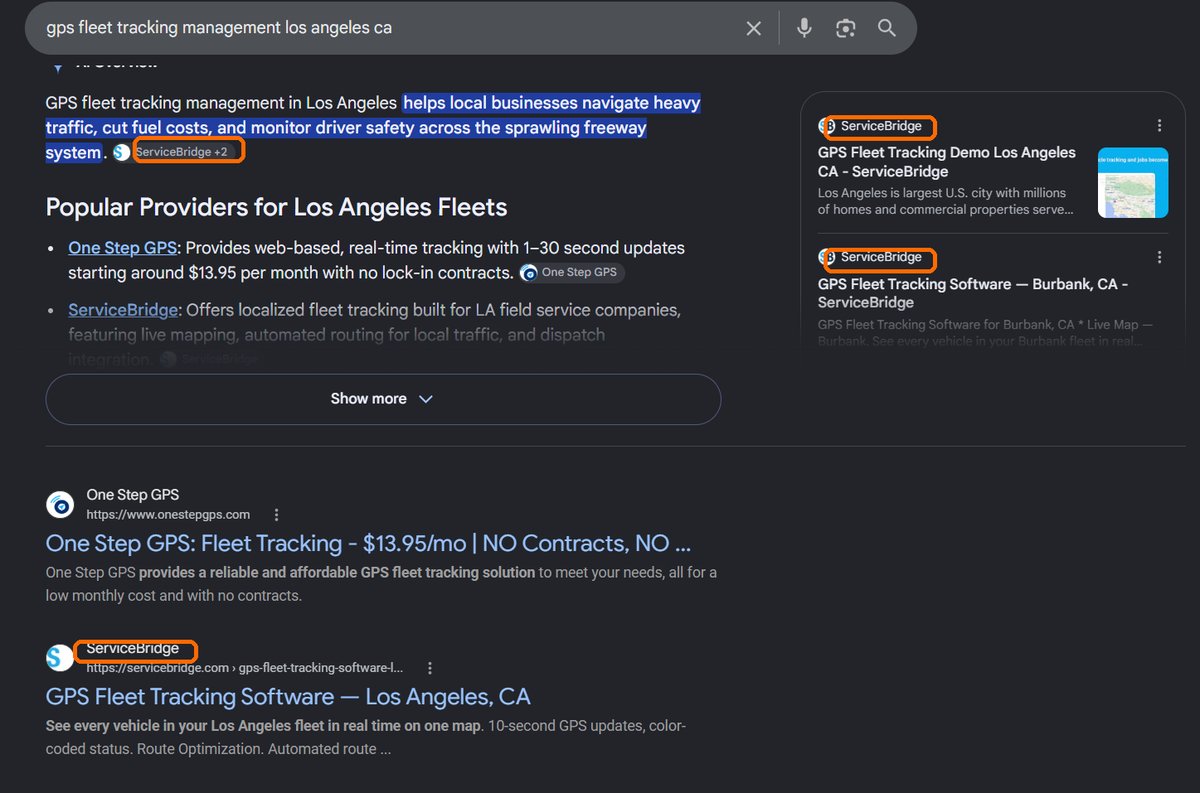Image resolution: width=1200 pixels, height=793 pixels.
Task: Open the One Step GPS source chip
Action: [x=572, y=272]
